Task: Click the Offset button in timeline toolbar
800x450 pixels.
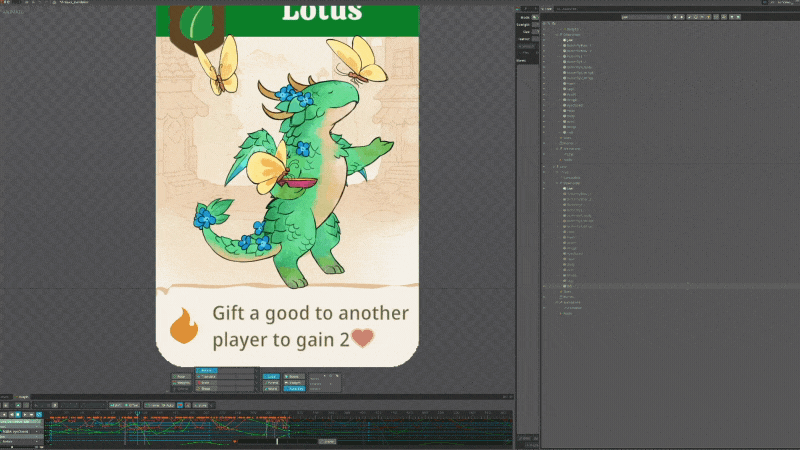Action: click(x=132, y=405)
